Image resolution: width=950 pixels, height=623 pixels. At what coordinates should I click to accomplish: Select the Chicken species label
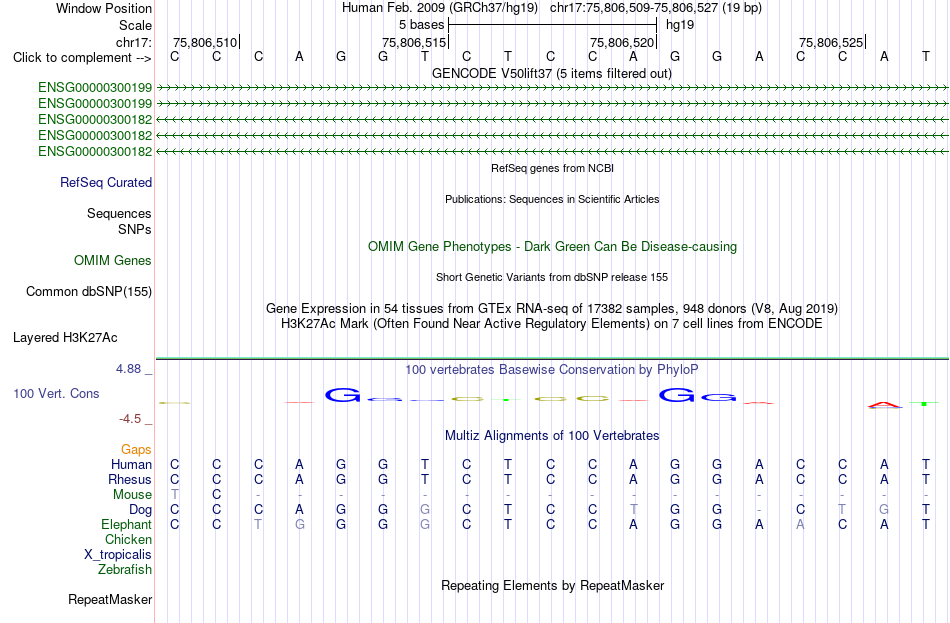(128, 539)
